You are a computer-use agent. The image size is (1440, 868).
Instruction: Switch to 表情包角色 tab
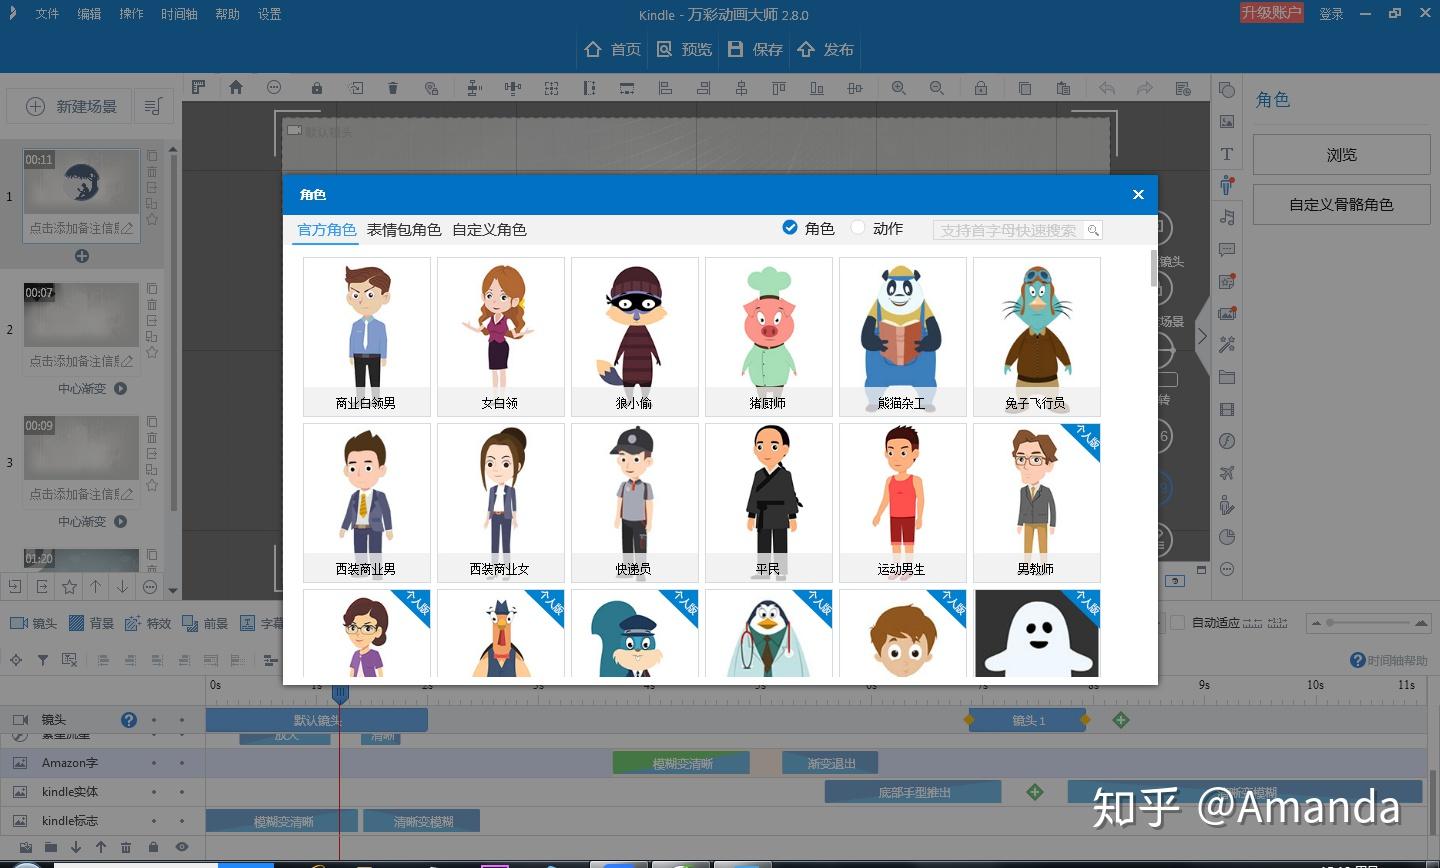pos(404,230)
